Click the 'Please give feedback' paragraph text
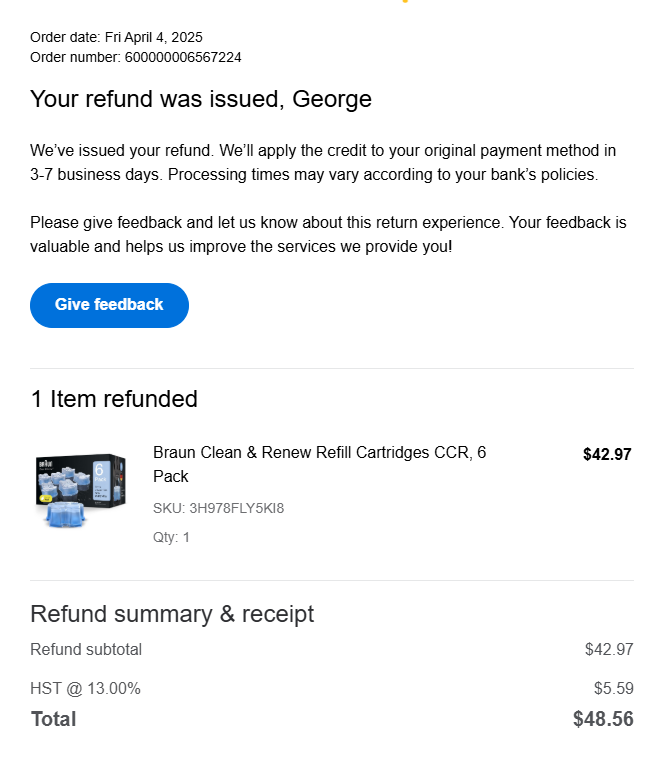 328,233
